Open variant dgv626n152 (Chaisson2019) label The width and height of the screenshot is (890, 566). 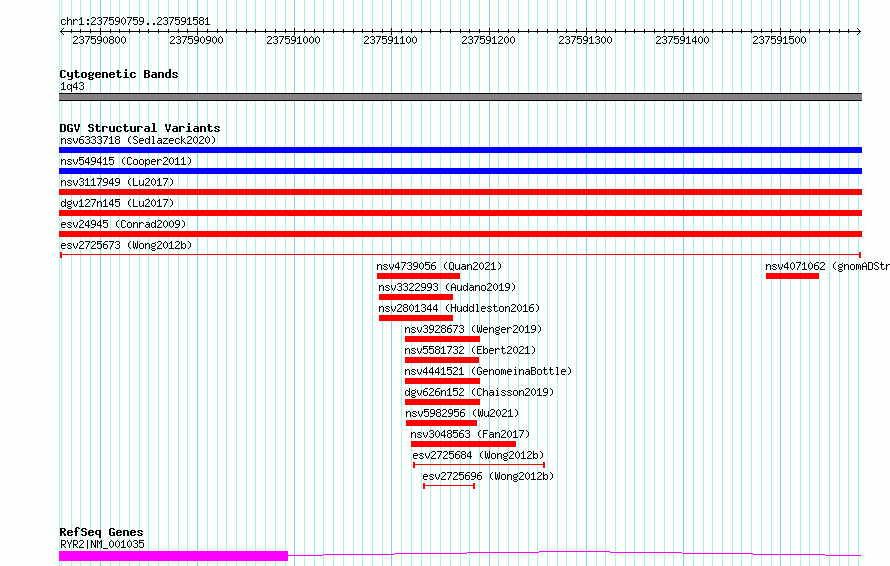(x=479, y=392)
